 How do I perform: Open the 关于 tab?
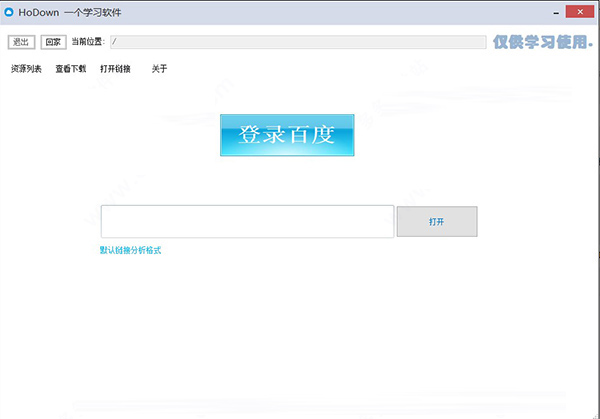click(159, 69)
